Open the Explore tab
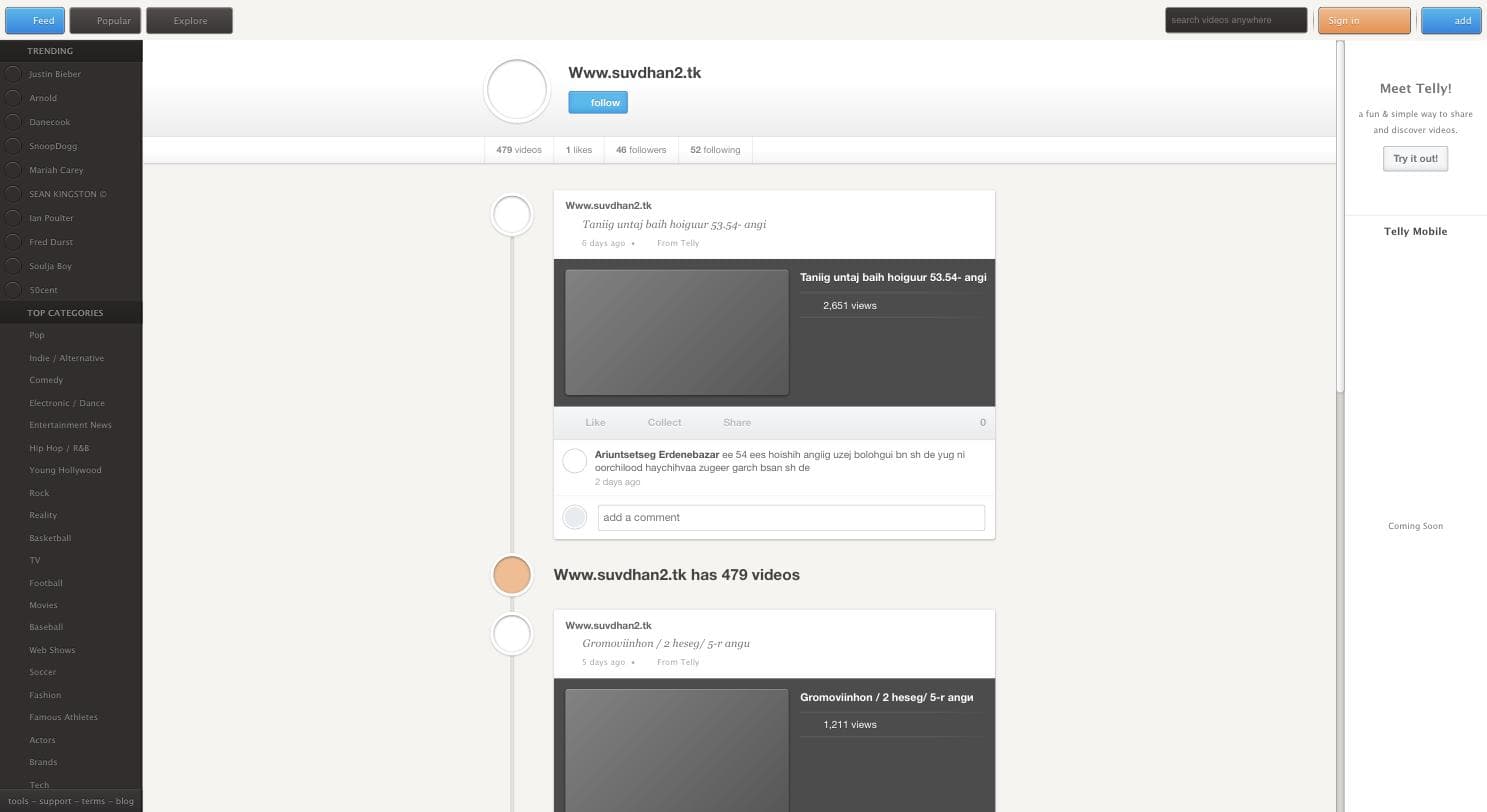Screen dimensions: 1487x812 point(189,20)
